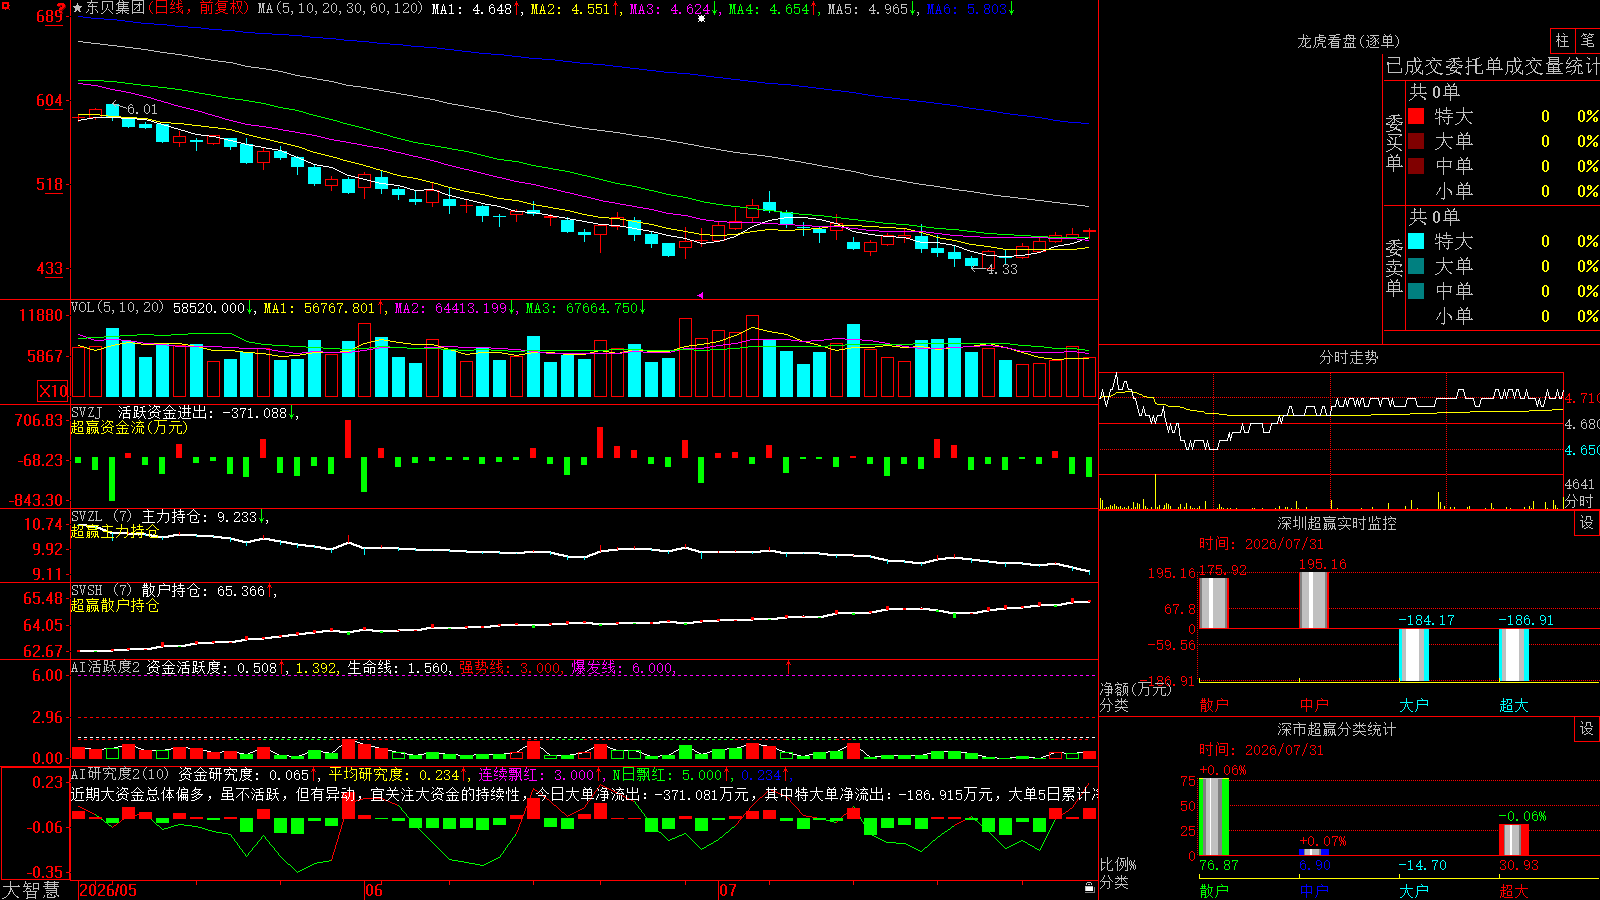The width and height of the screenshot is (1600, 900).
Task: Click the teal 中单 sell-order legend square
Action: (x=1416, y=291)
